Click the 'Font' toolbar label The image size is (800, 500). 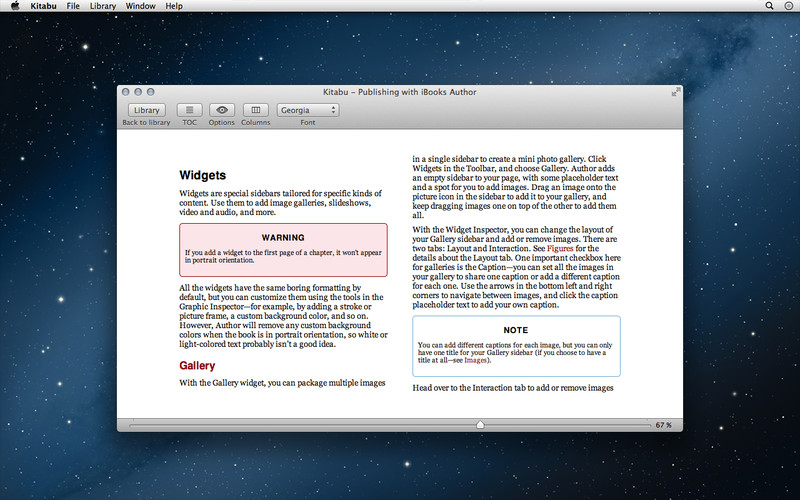coord(308,122)
